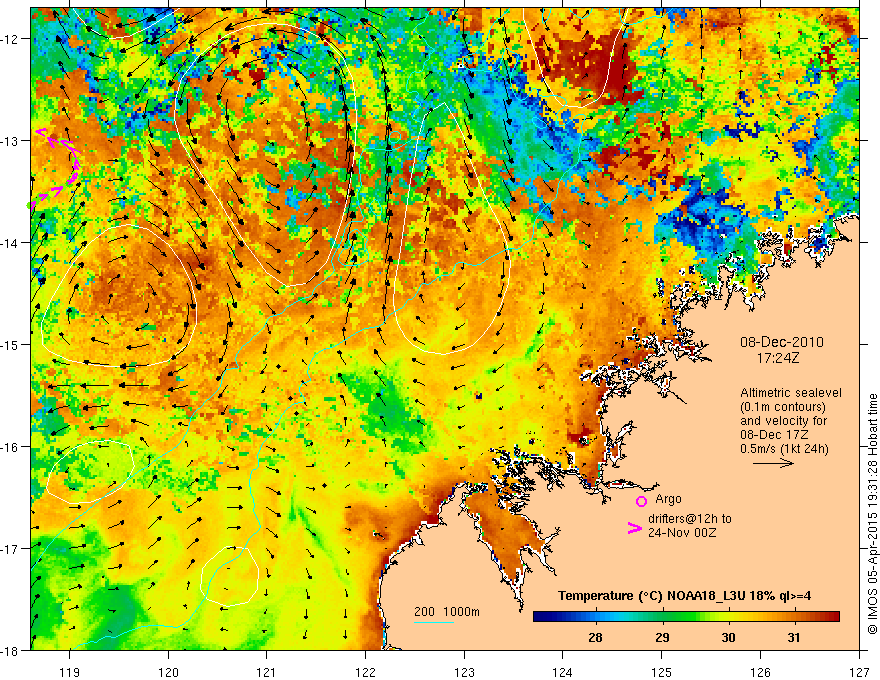Click the '24-Nov 00Z' legend text
The height and width of the screenshot is (680, 880).
[x=682, y=532]
